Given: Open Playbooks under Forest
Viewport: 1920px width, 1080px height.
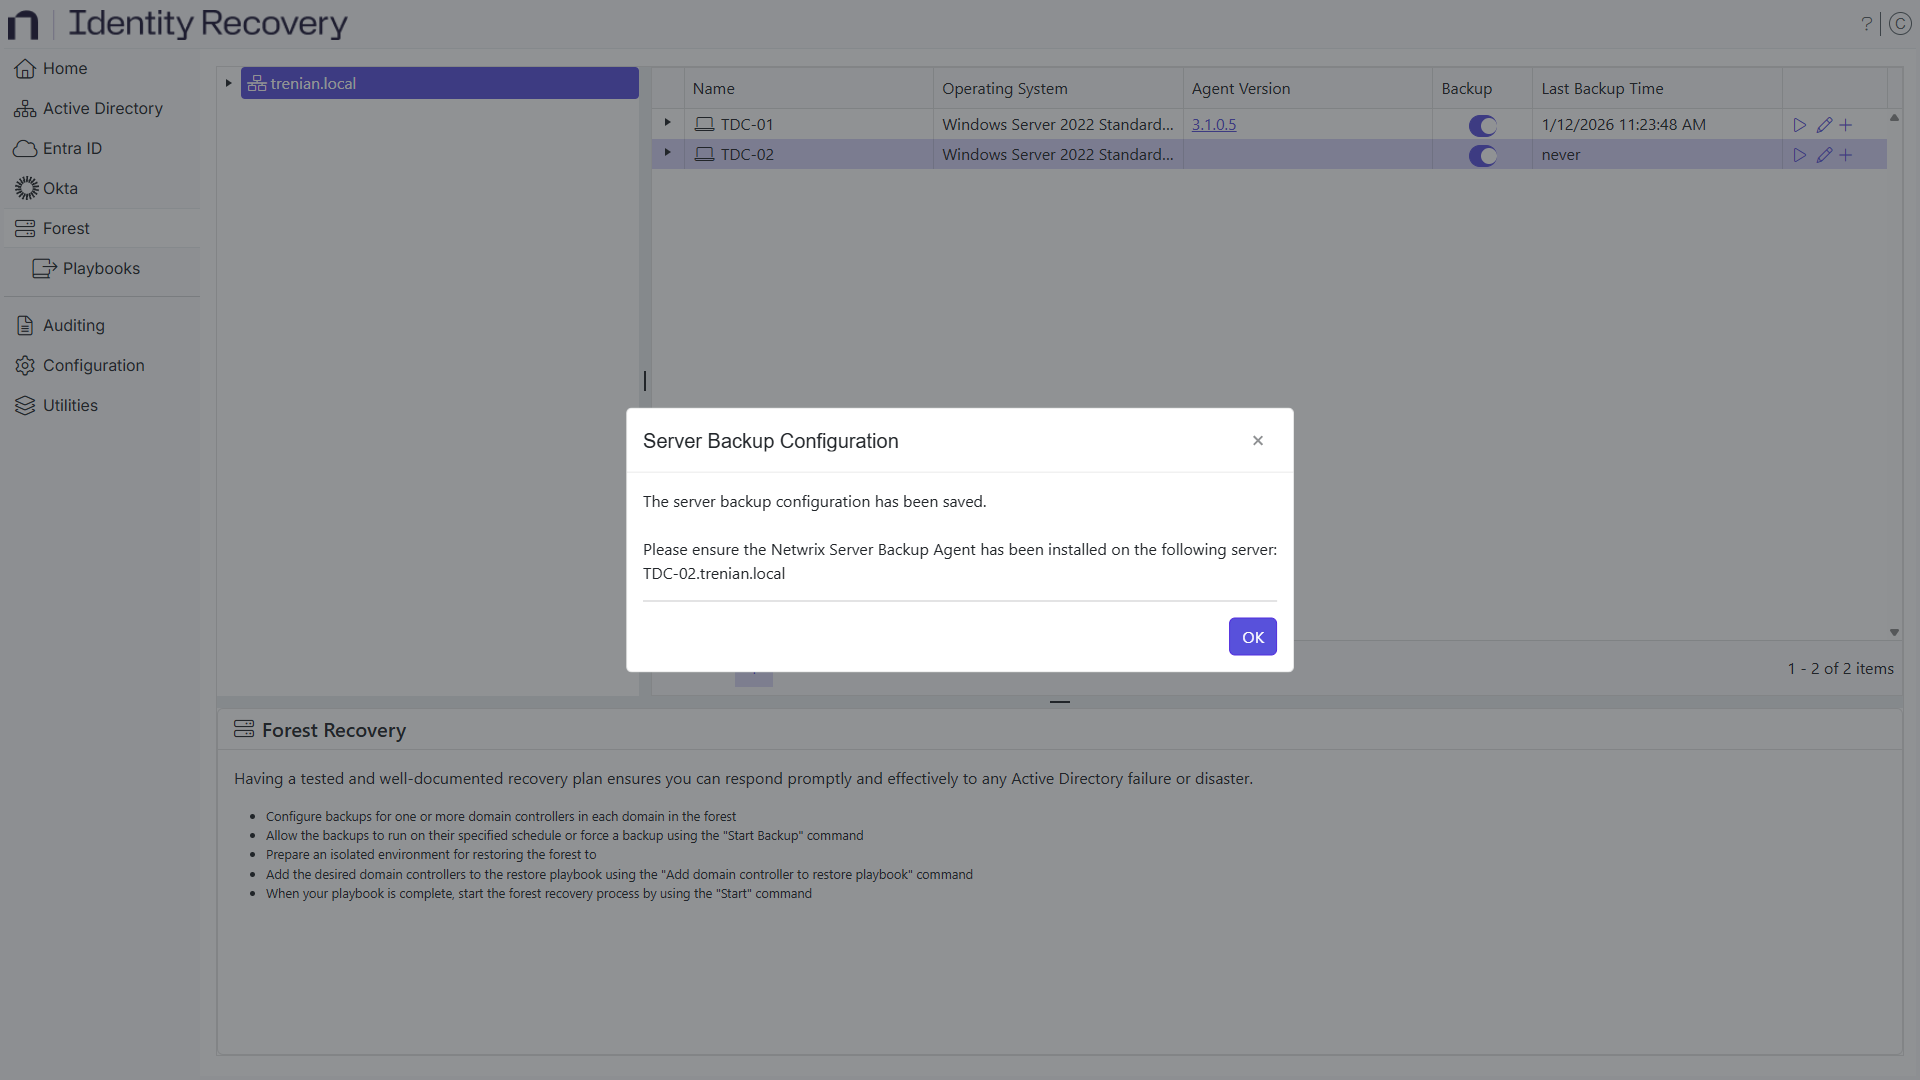Looking at the screenshot, I should click(x=98, y=268).
